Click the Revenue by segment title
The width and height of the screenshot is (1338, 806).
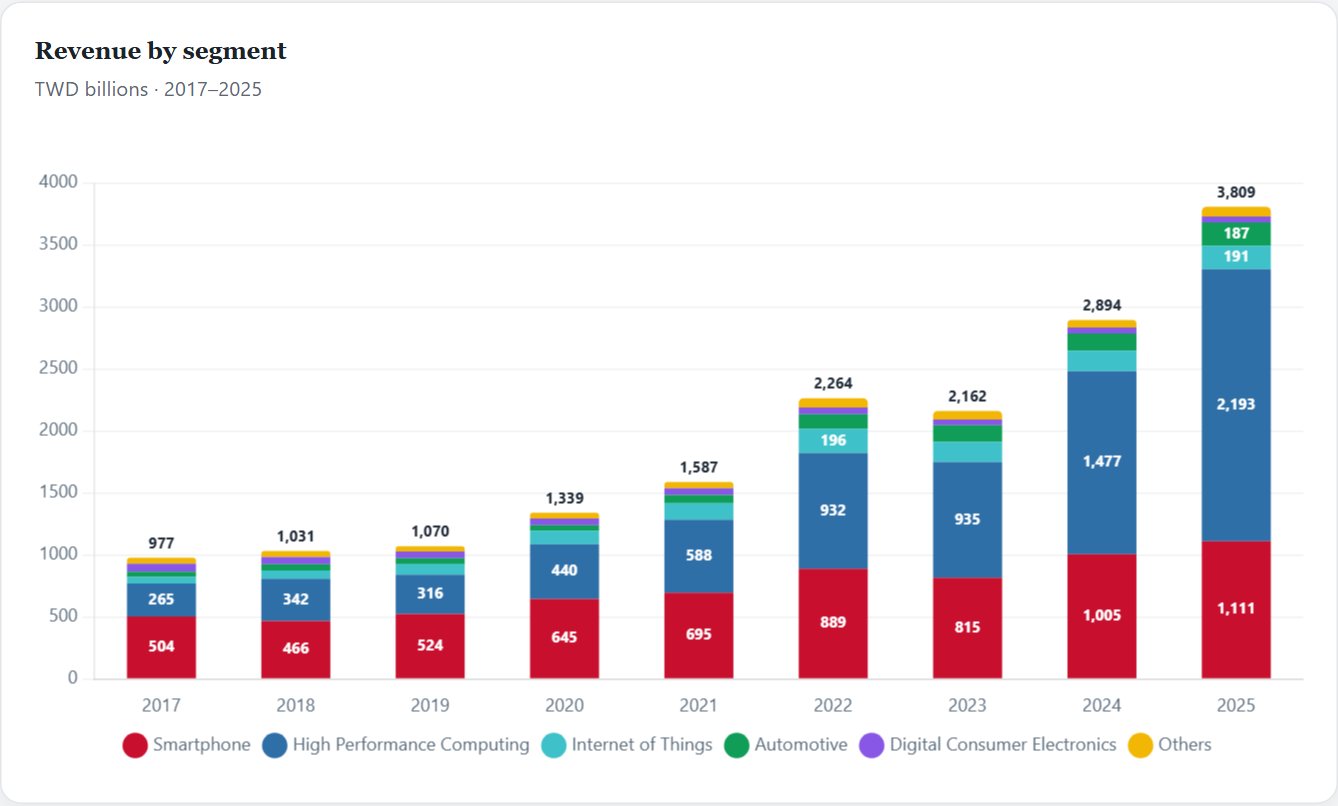(x=161, y=51)
